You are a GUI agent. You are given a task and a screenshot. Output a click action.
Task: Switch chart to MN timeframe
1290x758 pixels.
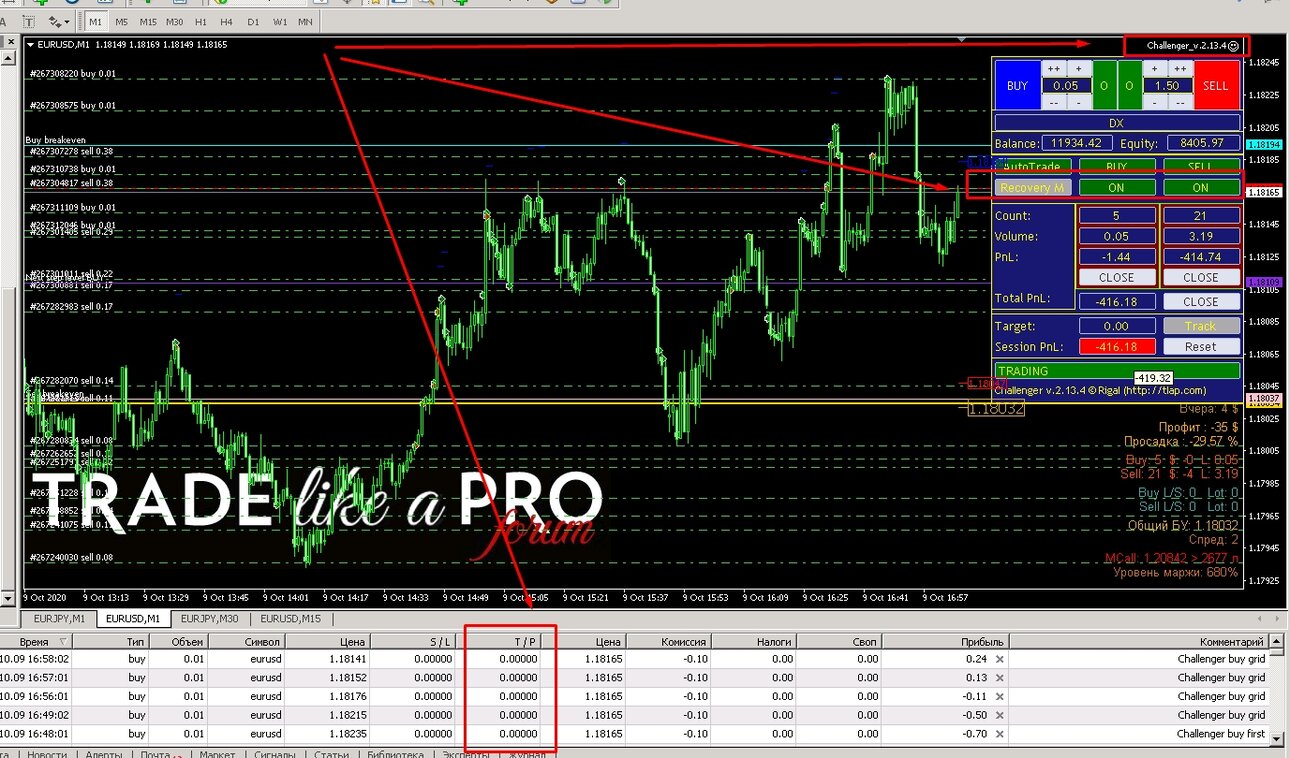tap(305, 21)
